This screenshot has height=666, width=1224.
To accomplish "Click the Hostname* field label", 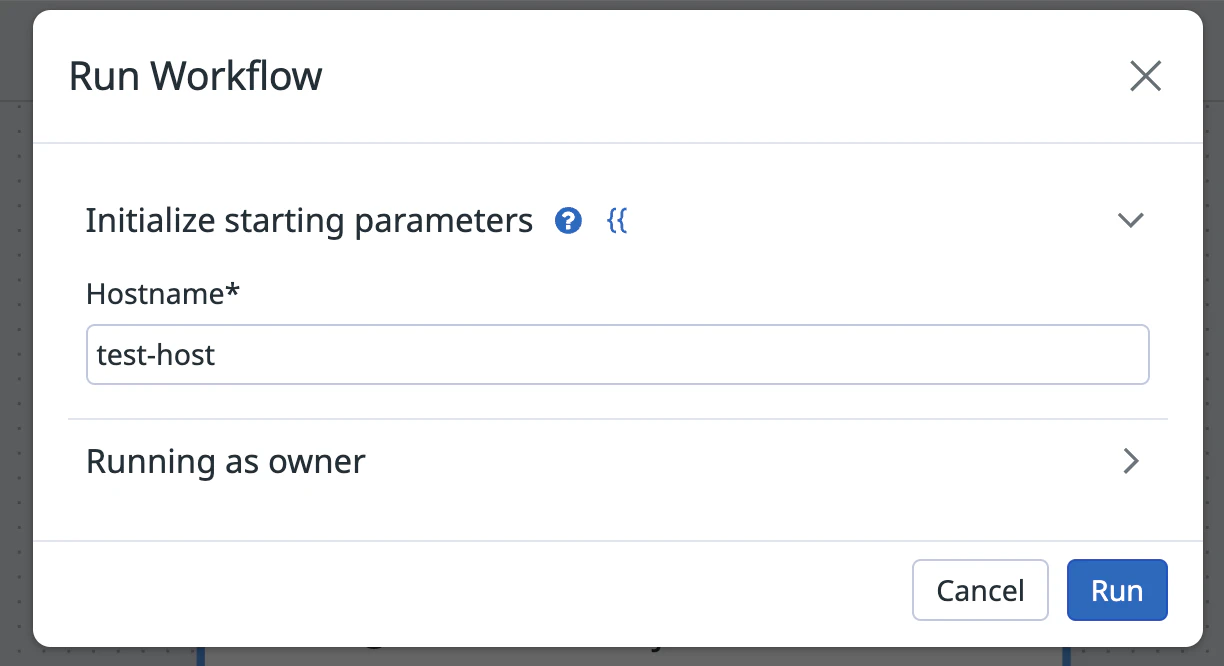I will 162,293.
